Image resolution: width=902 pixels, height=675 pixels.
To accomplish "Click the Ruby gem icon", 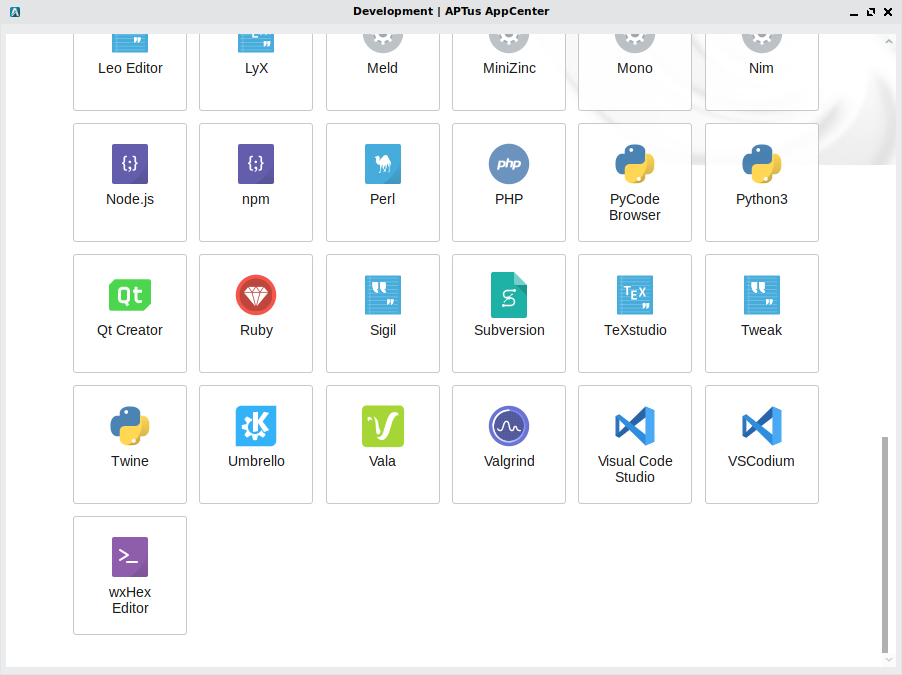I will coord(256,295).
